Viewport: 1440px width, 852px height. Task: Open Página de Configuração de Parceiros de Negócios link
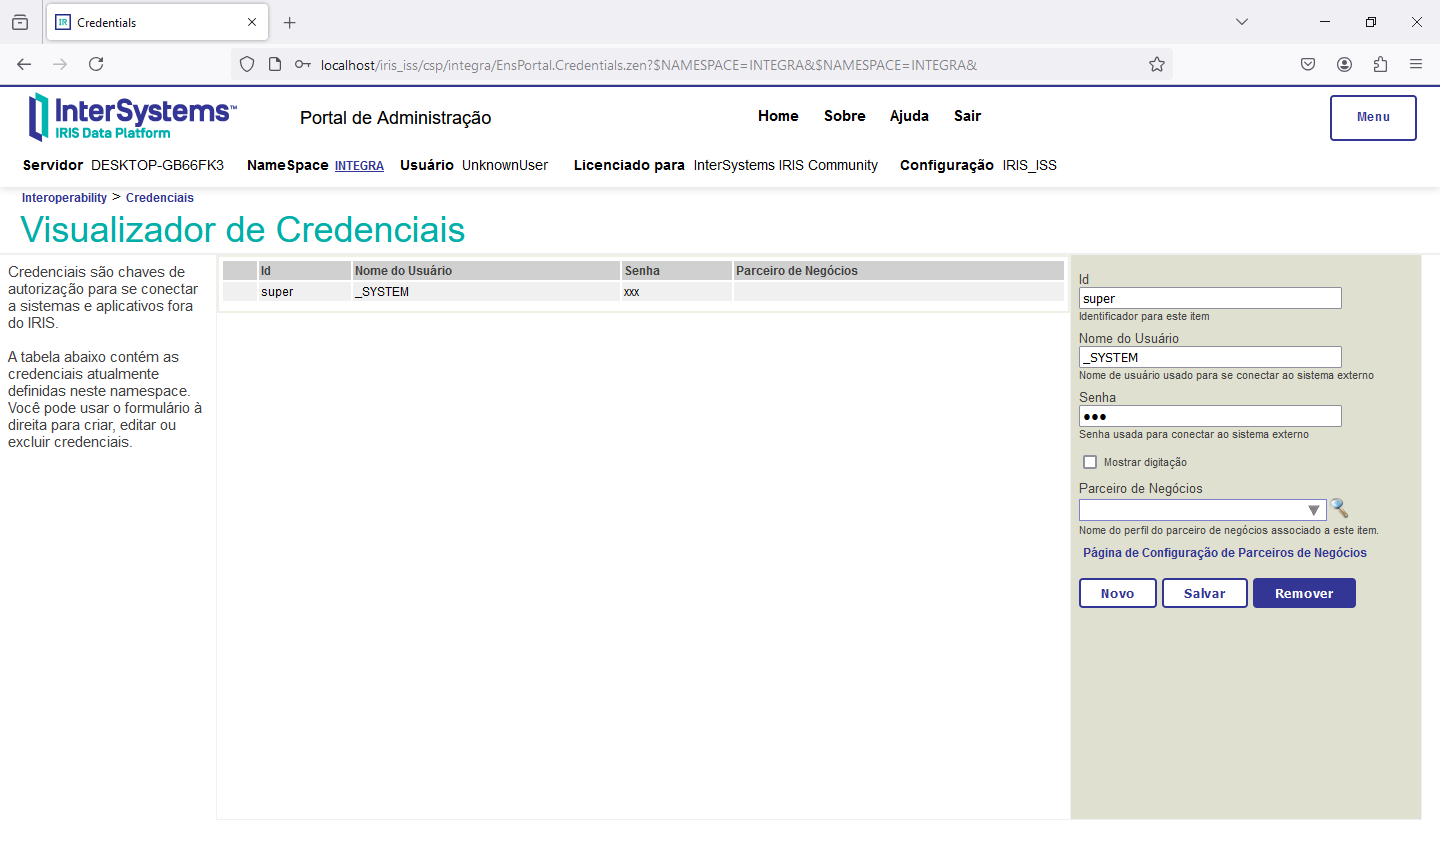click(x=1224, y=553)
